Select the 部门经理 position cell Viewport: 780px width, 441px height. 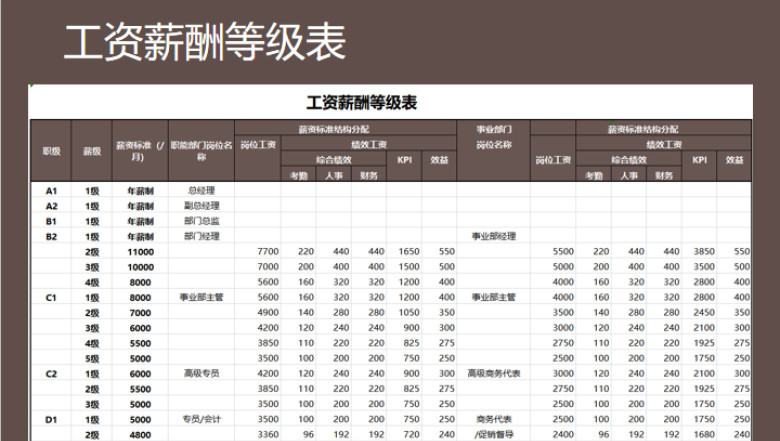pos(201,236)
